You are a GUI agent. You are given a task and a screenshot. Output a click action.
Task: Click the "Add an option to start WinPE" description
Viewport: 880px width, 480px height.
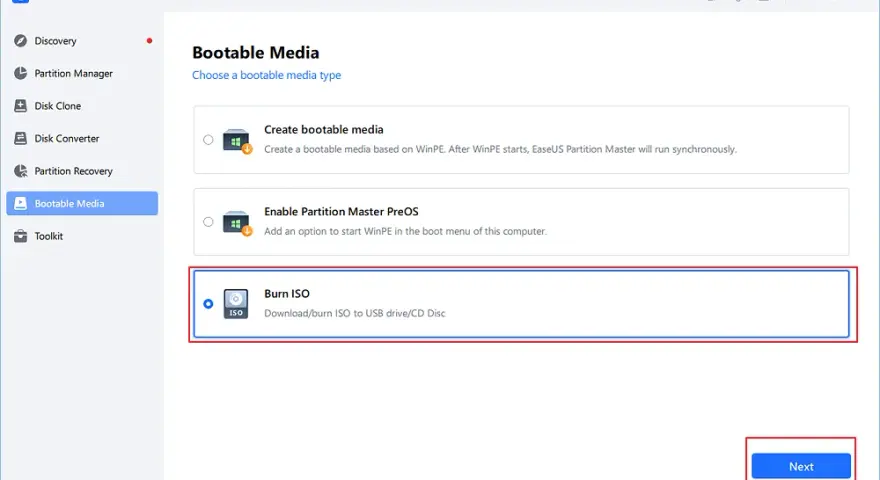(405, 231)
